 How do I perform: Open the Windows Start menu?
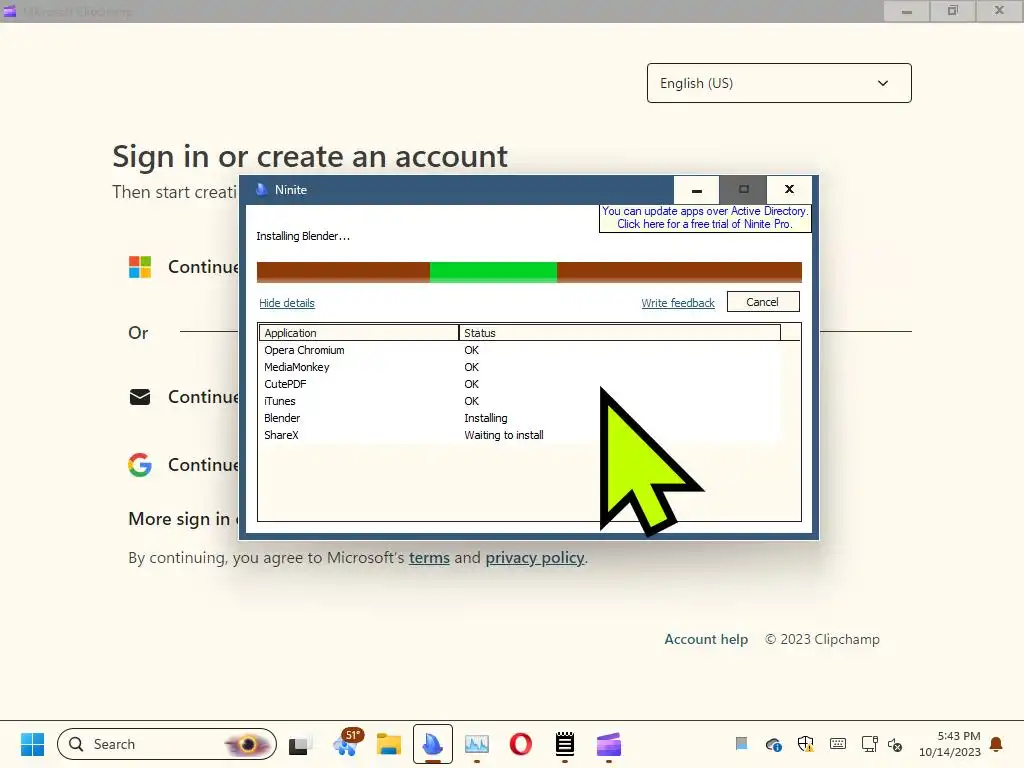[x=32, y=744]
